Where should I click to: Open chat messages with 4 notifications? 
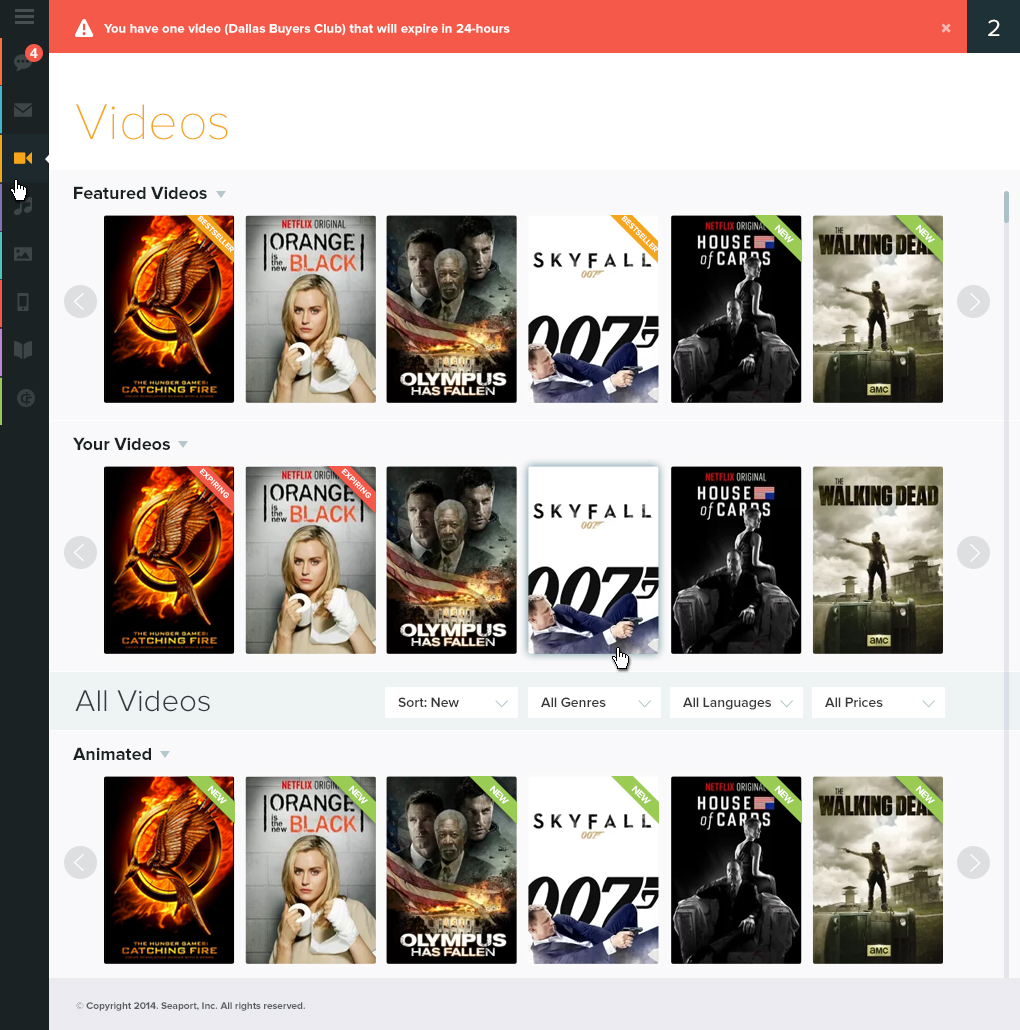click(24, 63)
